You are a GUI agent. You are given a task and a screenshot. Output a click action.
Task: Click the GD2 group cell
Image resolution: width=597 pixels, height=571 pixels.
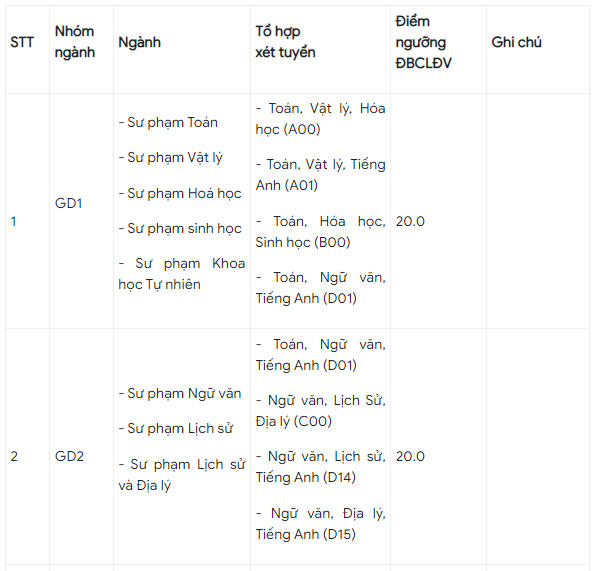pyautogui.click(x=69, y=456)
